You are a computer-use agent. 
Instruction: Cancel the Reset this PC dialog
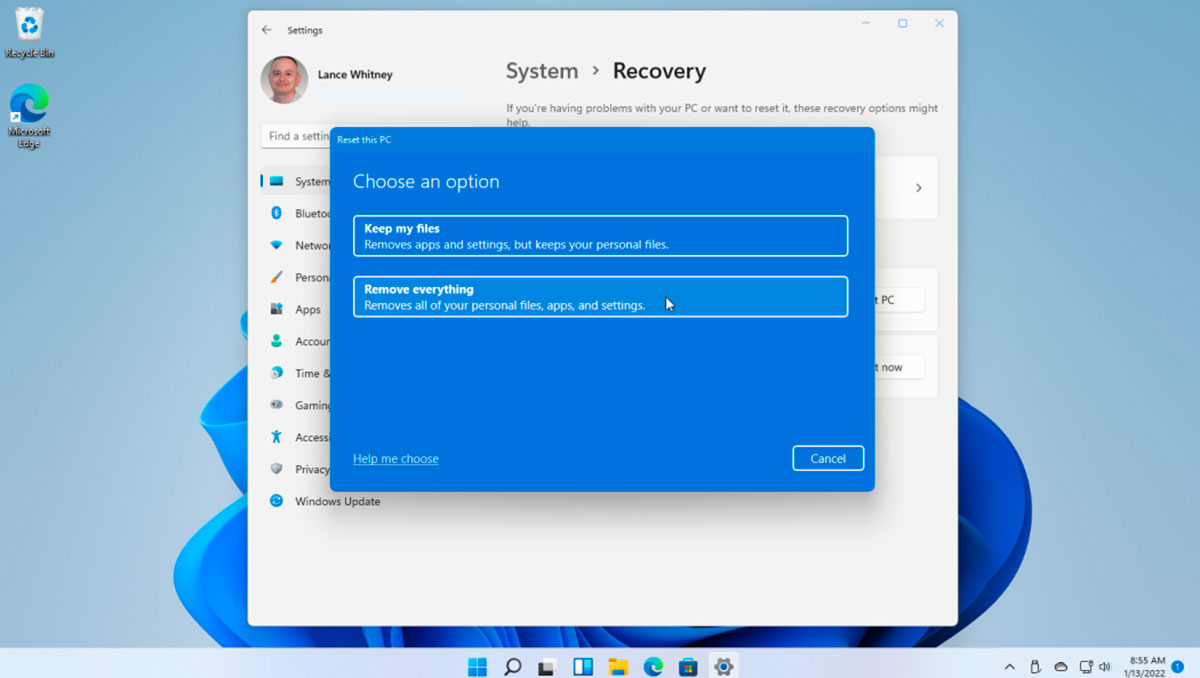pos(827,458)
